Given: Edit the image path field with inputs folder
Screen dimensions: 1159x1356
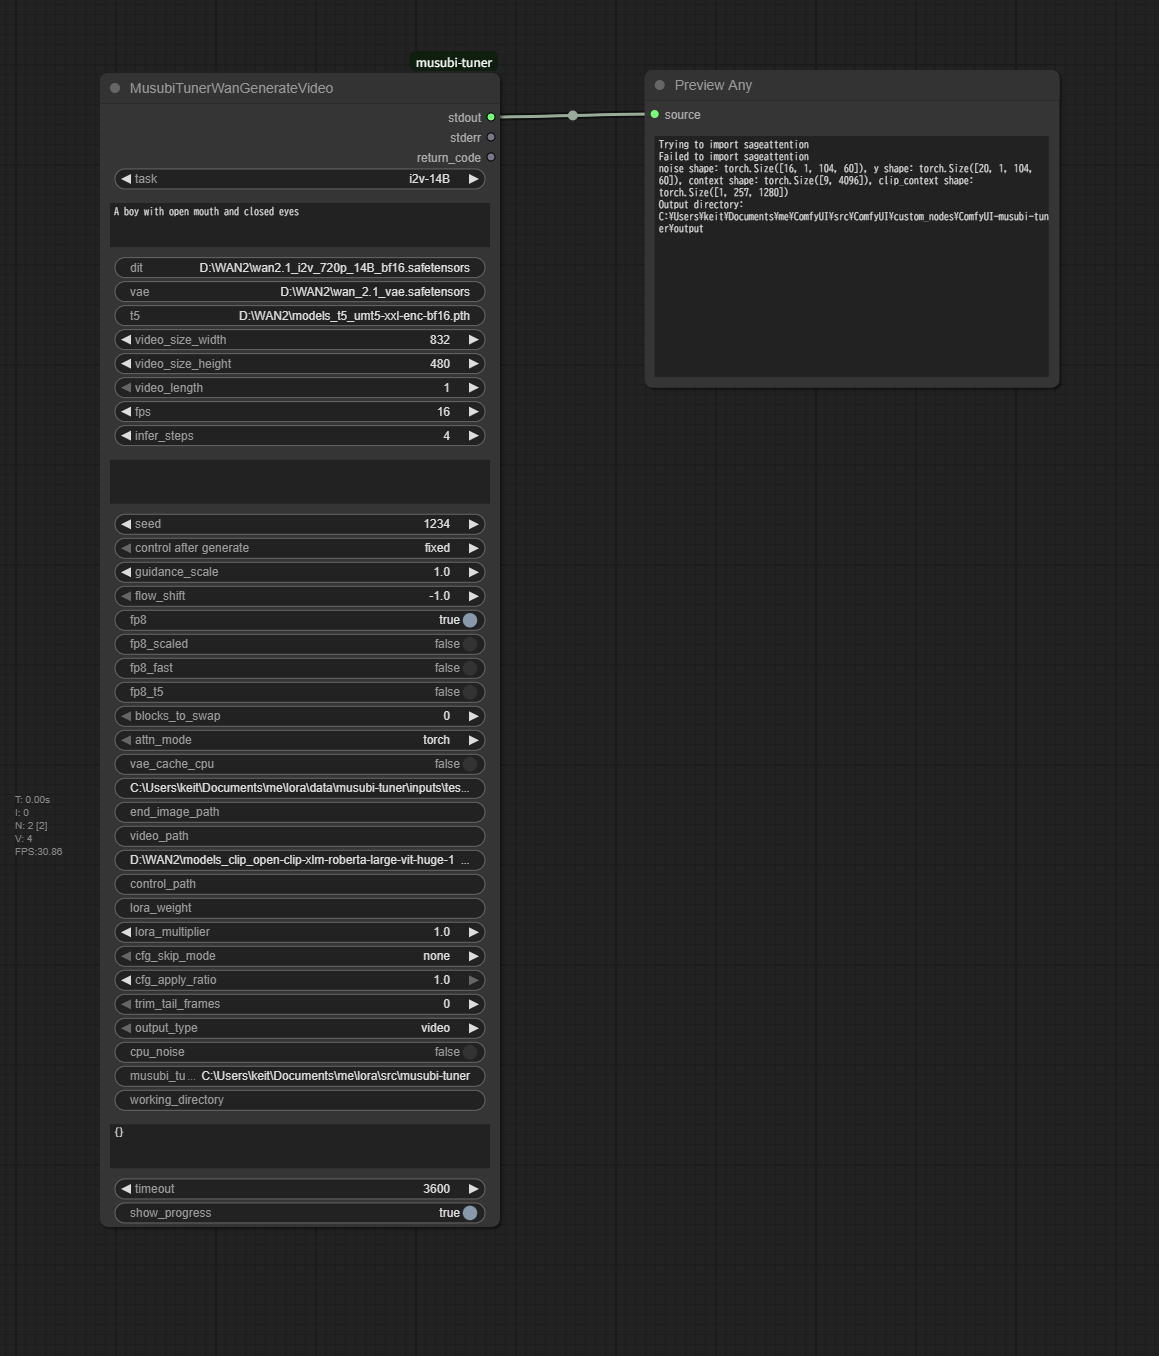Looking at the screenshot, I should 300,788.
